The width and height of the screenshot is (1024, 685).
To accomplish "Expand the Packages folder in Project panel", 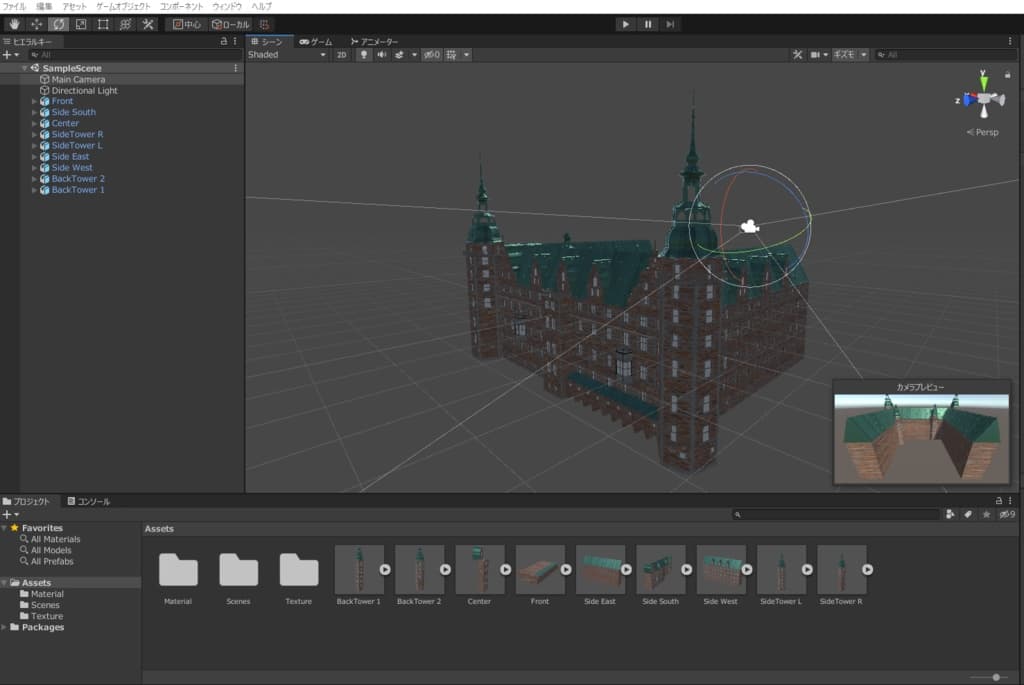I will [x=5, y=627].
